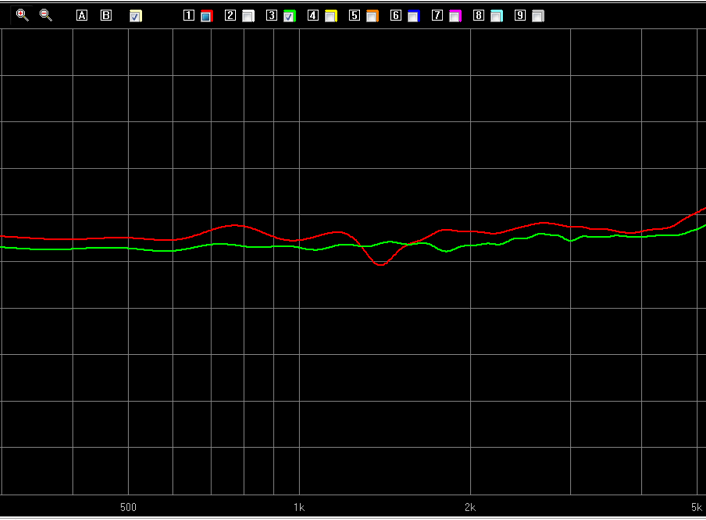
Task: Select curve slot number 2
Action: click(230, 16)
